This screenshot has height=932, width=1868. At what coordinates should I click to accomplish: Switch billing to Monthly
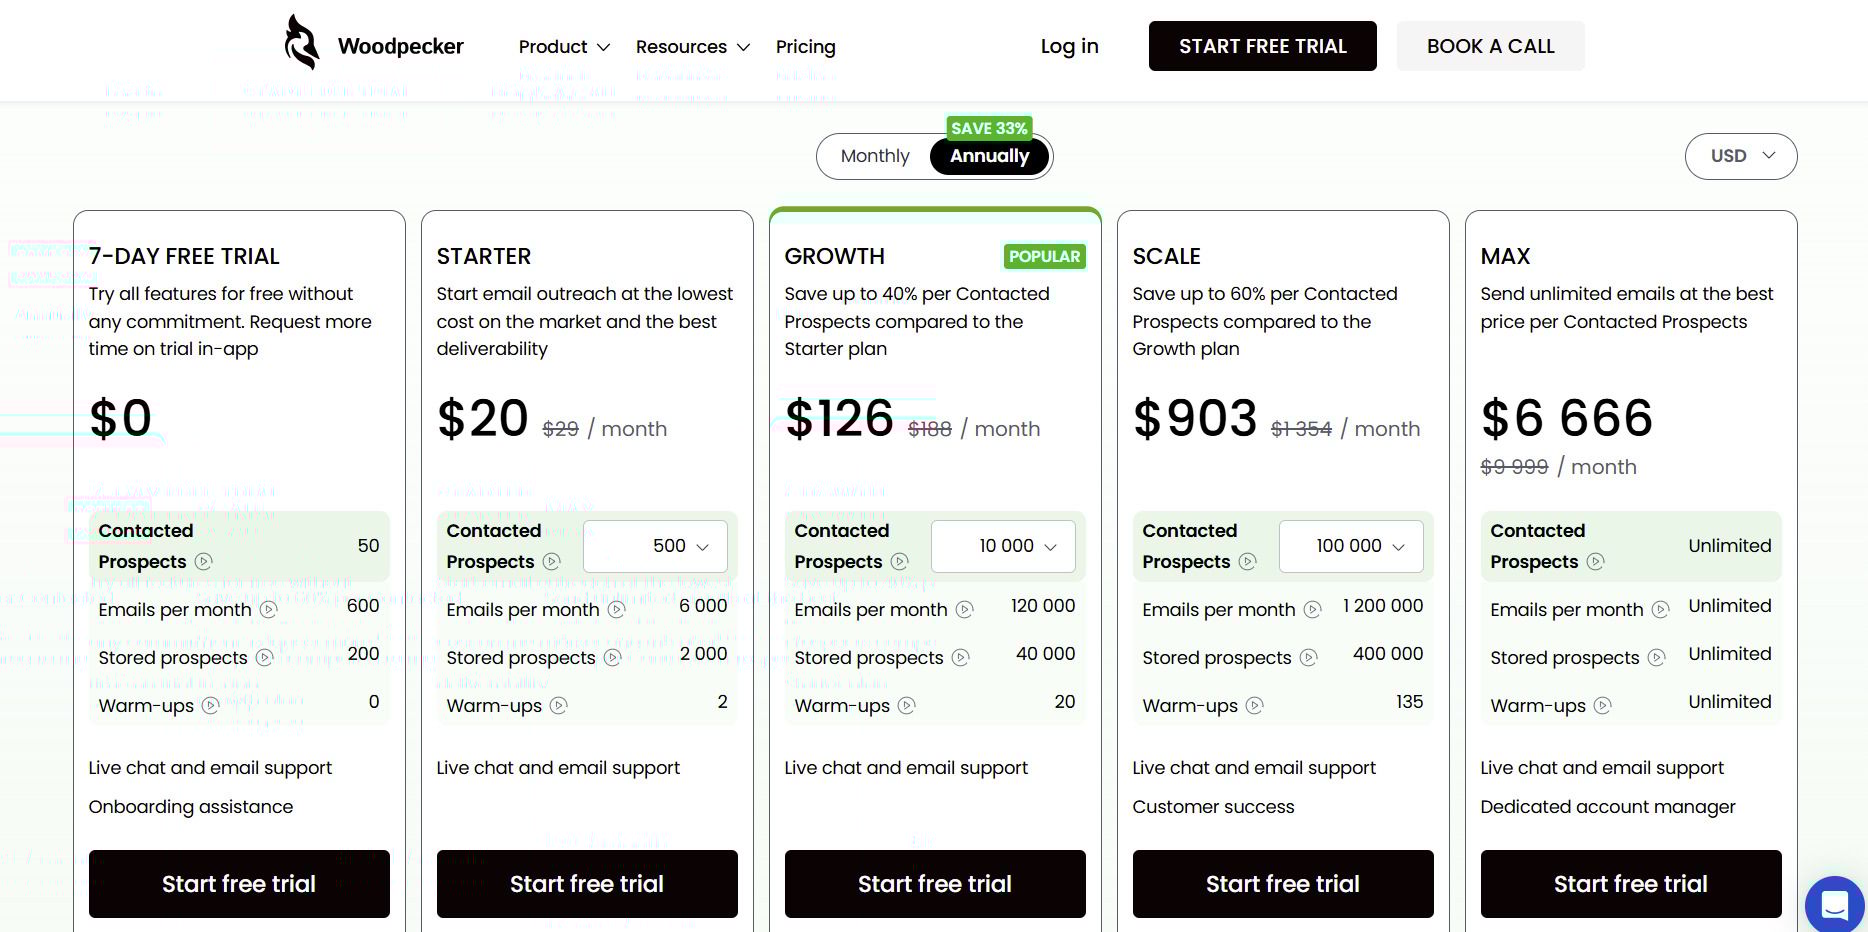(x=875, y=156)
